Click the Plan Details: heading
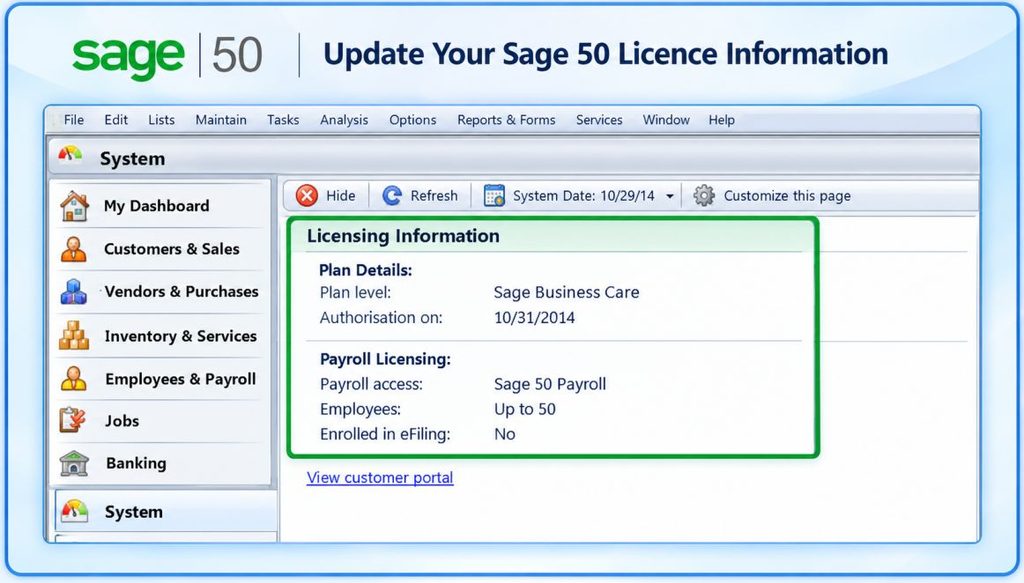This screenshot has width=1024, height=583. (x=366, y=270)
